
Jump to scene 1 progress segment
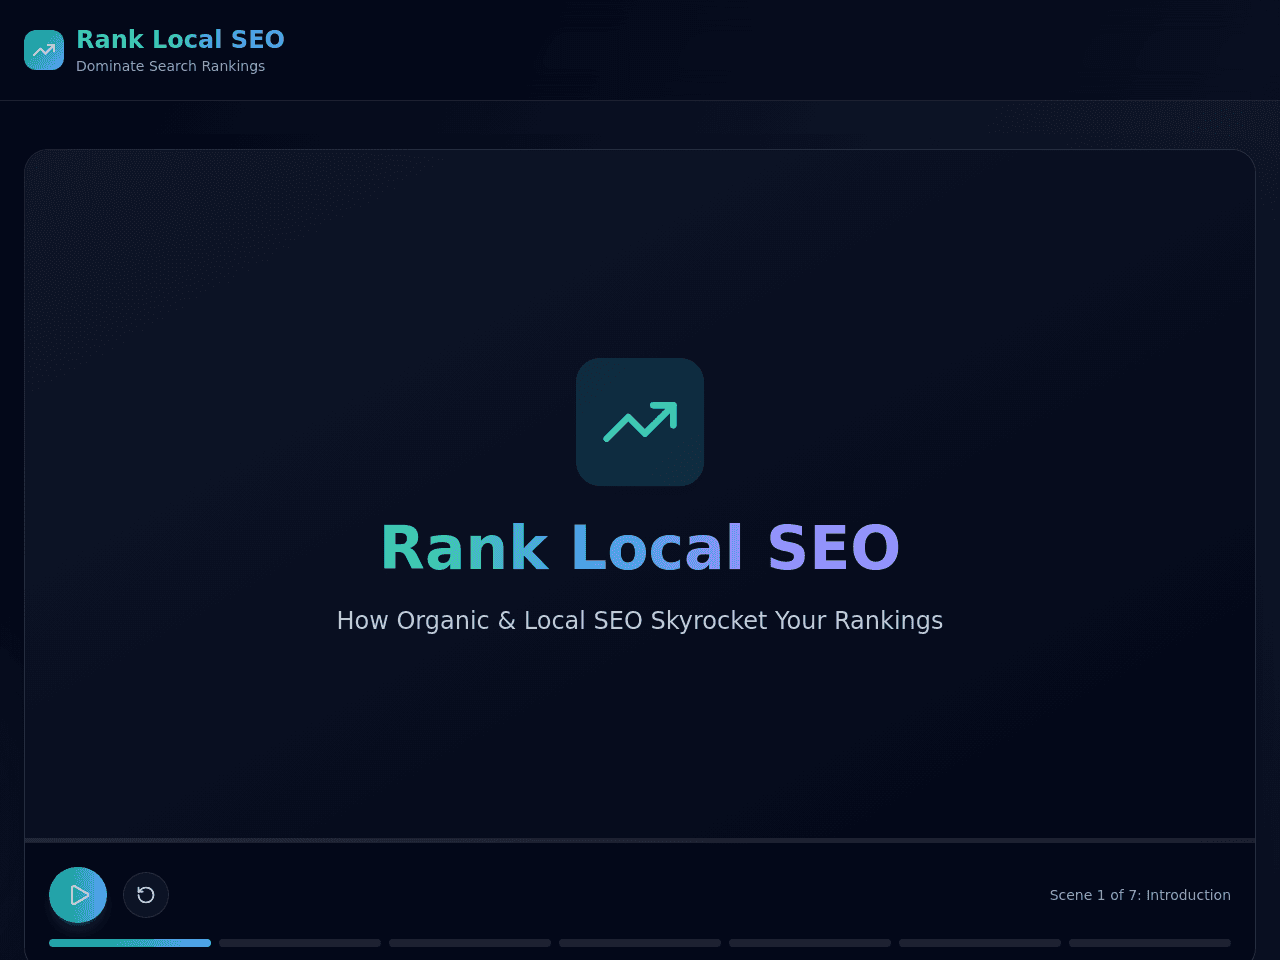click(x=130, y=943)
